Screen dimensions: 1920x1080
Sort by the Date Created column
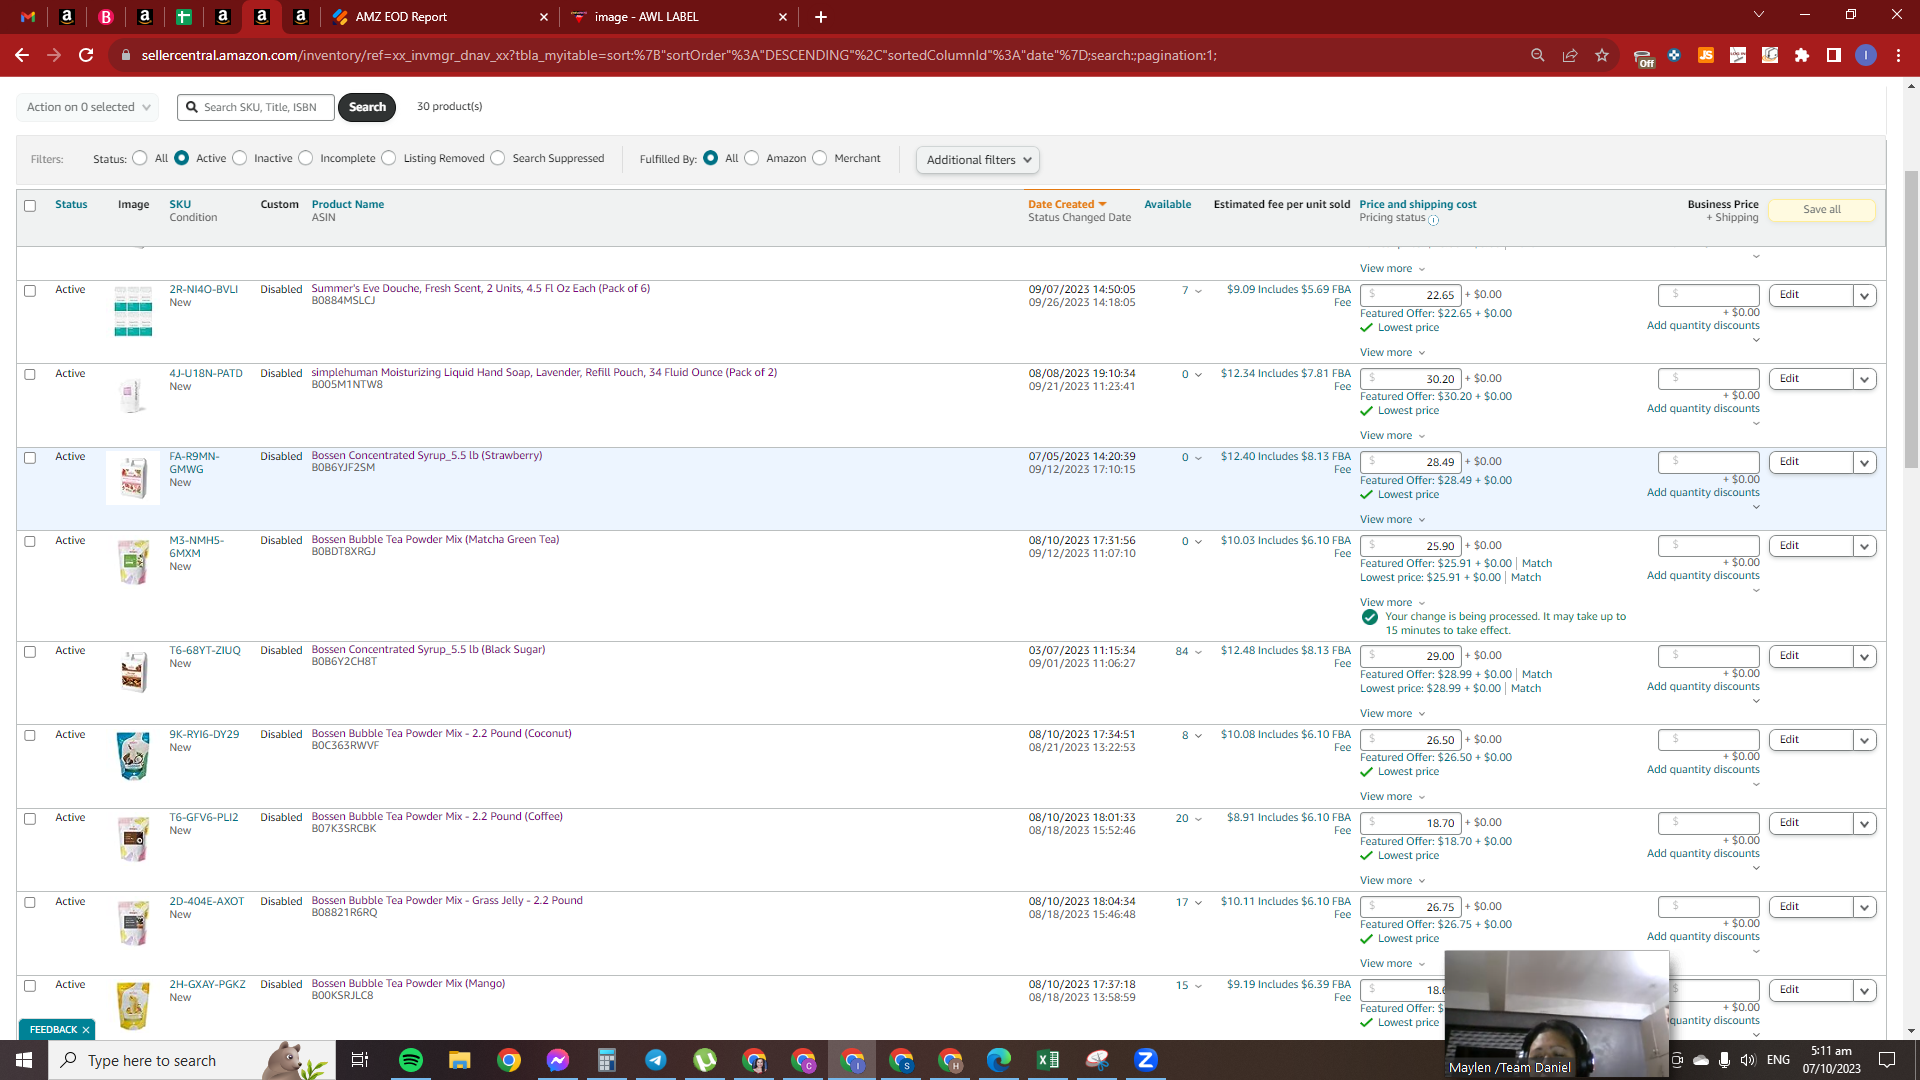tap(1067, 204)
